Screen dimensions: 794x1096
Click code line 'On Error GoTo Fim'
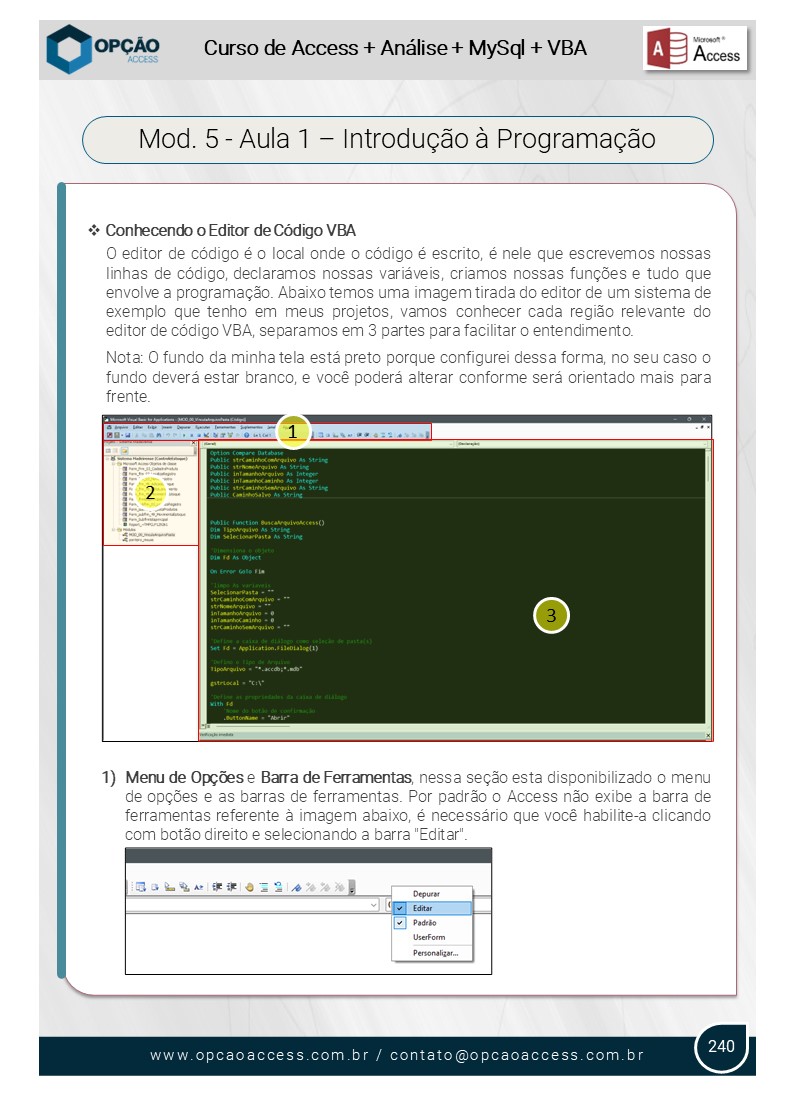point(237,571)
